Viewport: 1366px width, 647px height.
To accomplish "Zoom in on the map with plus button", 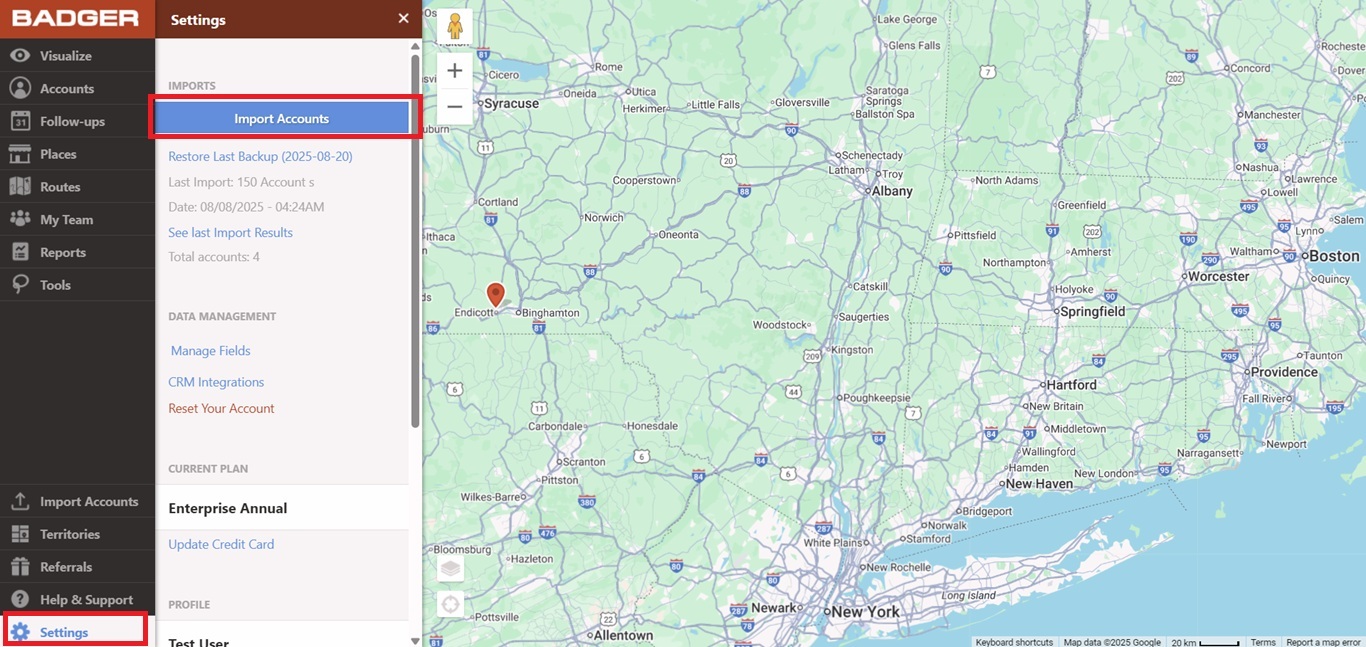I will tap(455, 71).
